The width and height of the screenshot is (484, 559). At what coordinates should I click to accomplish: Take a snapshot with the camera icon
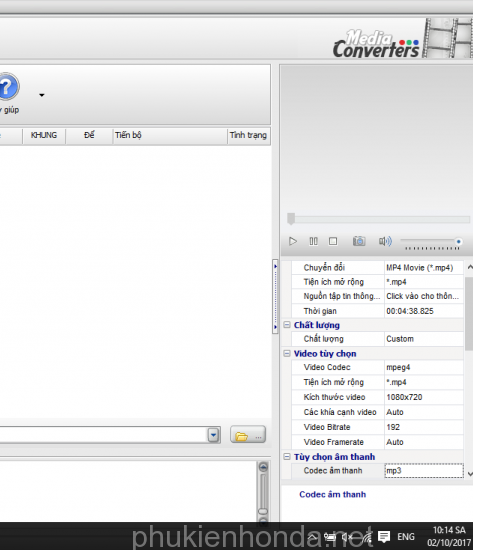[359, 241]
